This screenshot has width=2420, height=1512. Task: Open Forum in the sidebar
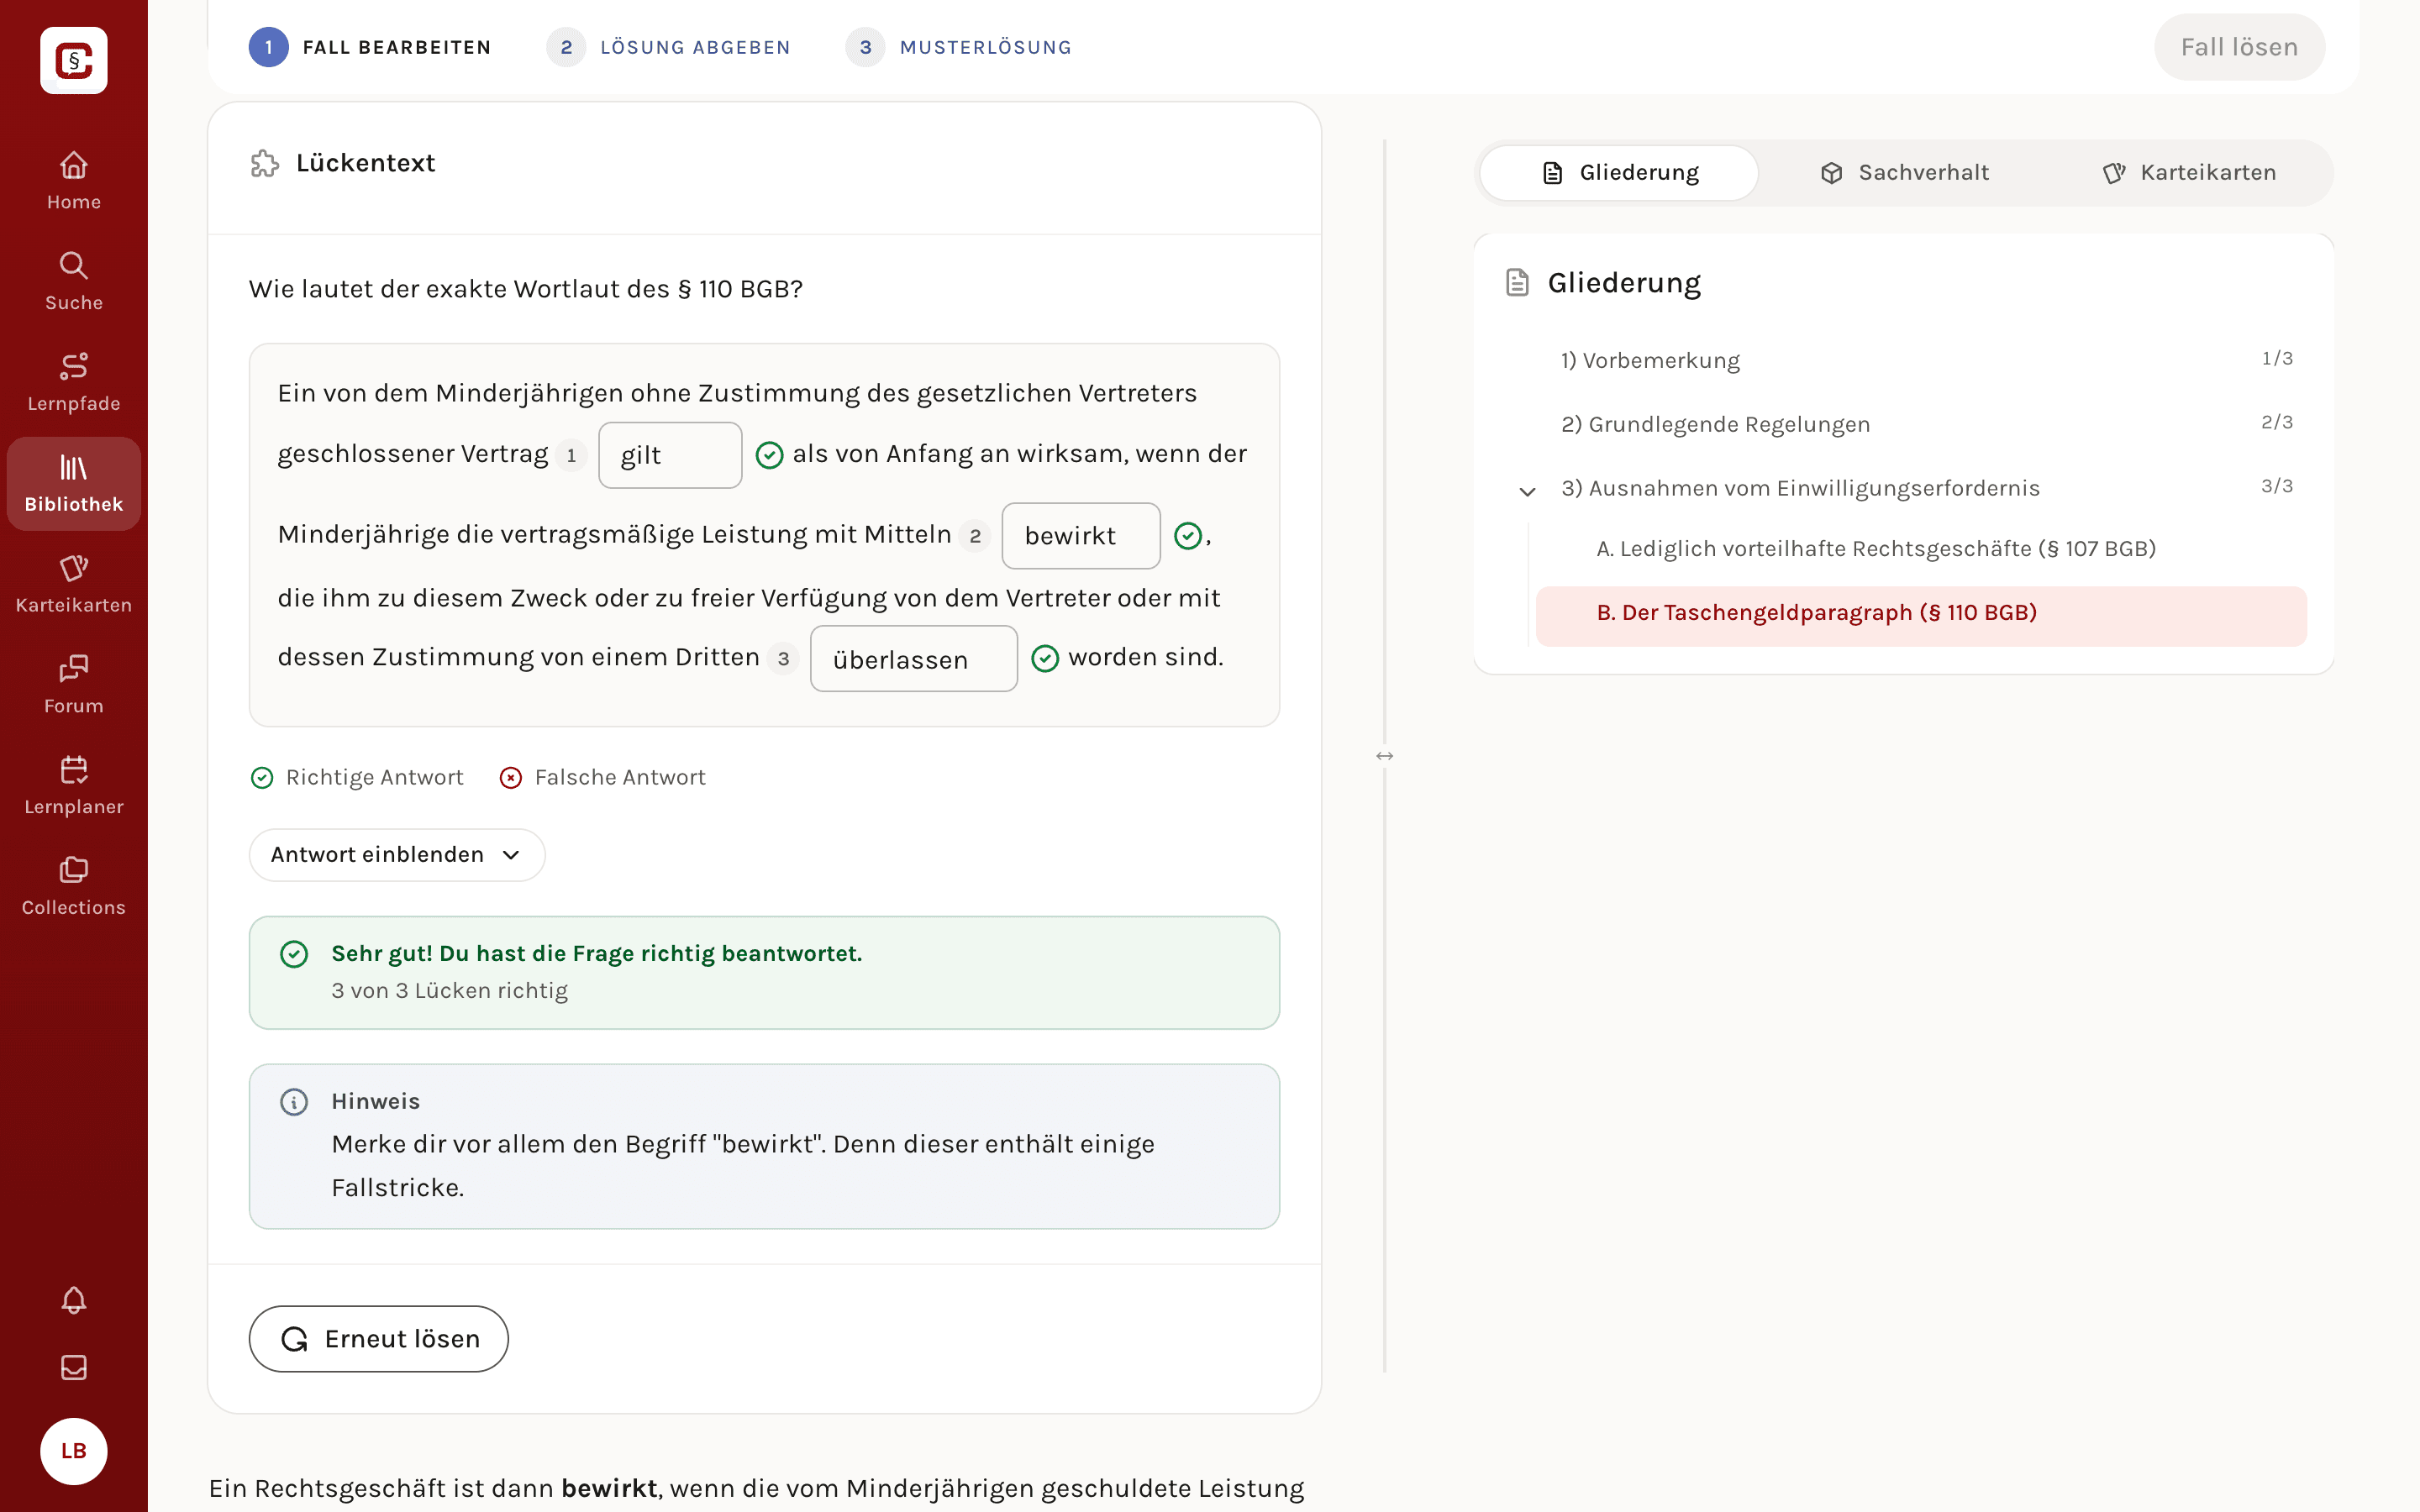tap(74, 686)
